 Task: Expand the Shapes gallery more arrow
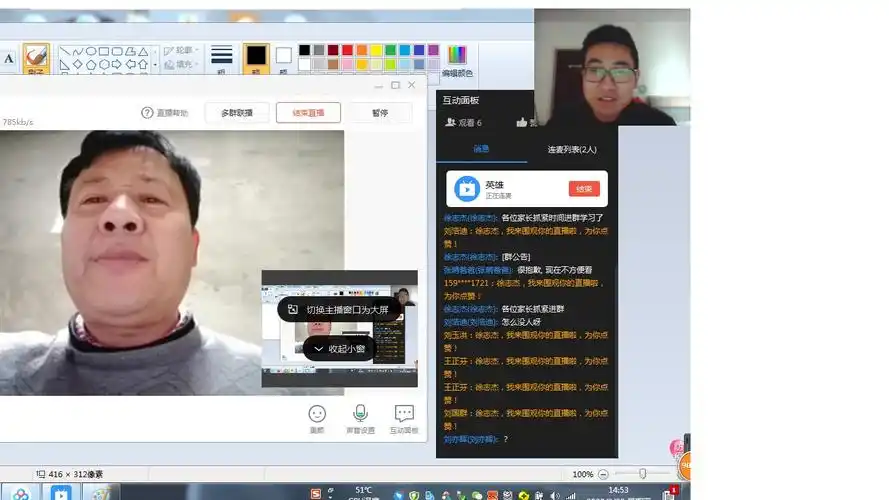click(155, 65)
